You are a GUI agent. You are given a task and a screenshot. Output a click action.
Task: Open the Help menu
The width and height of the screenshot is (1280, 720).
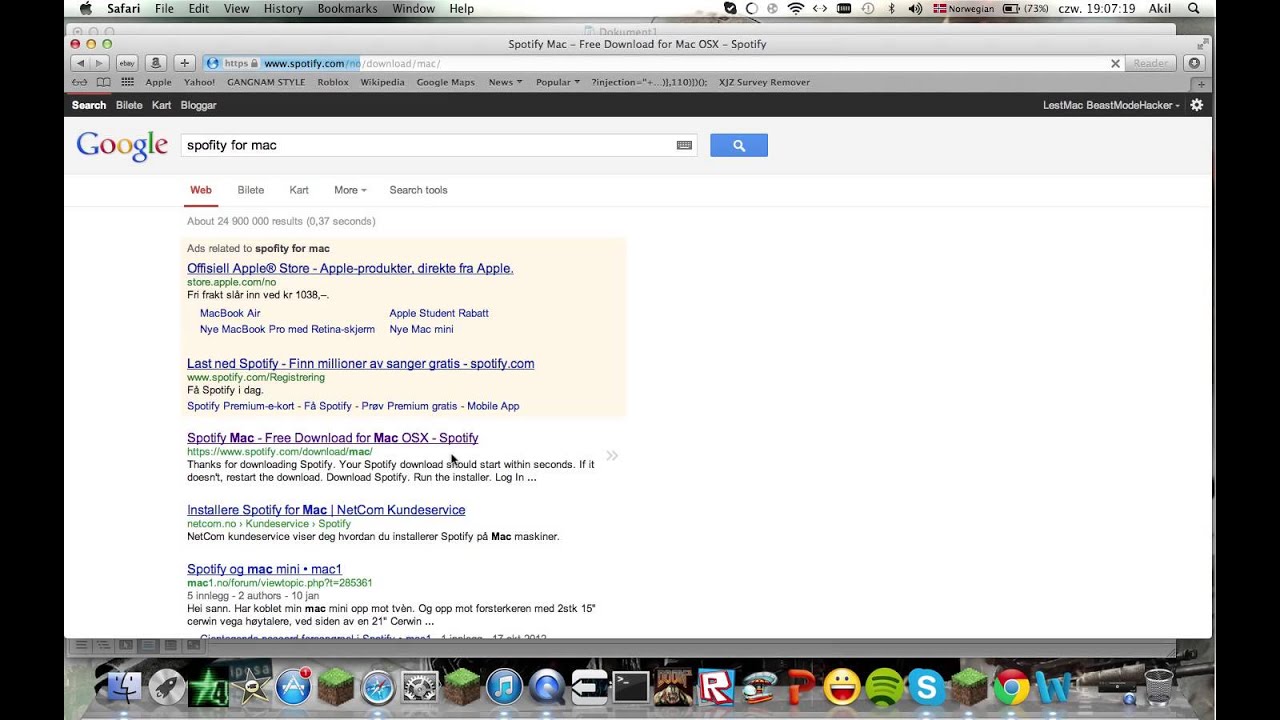click(461, 8)
